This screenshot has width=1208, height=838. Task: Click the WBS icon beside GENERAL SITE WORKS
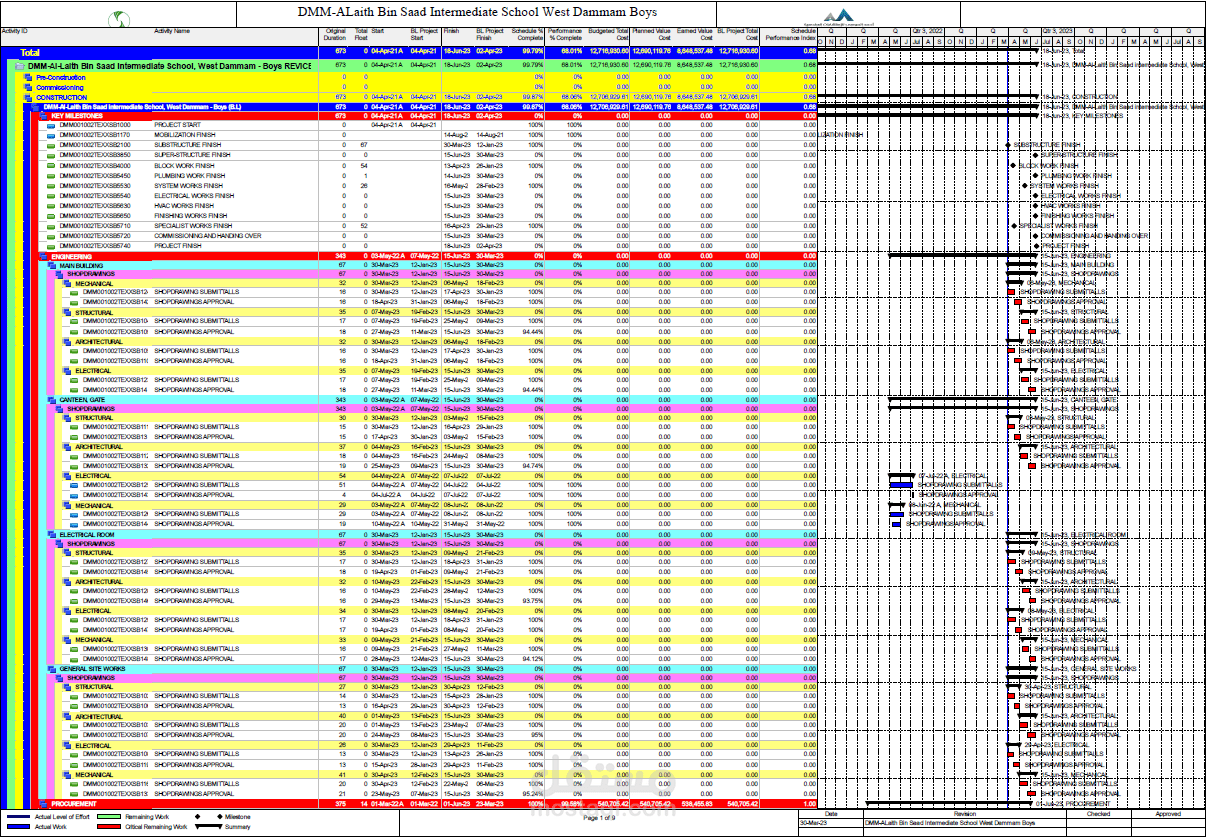point(51,669)
